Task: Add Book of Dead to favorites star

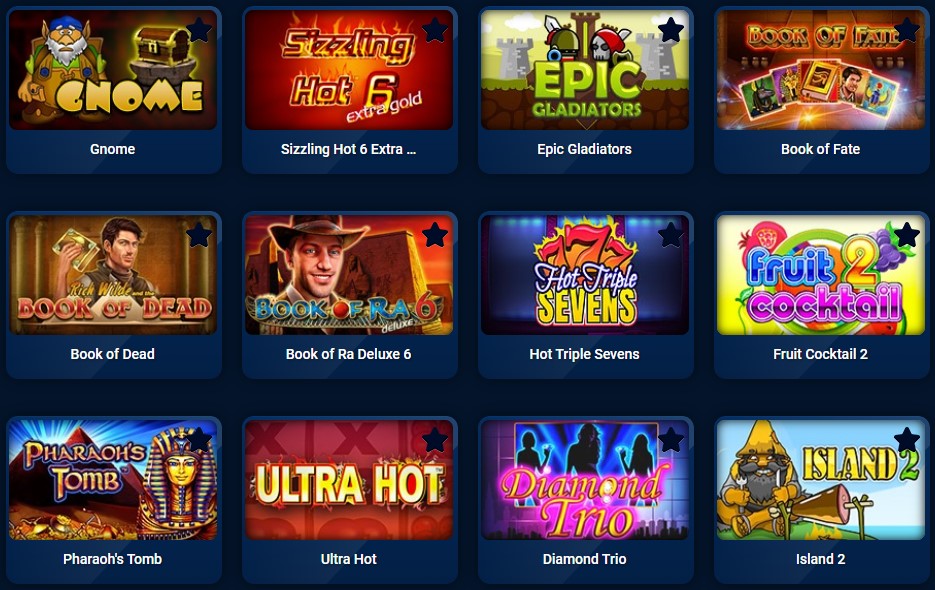Action: [x=199, y=235]
